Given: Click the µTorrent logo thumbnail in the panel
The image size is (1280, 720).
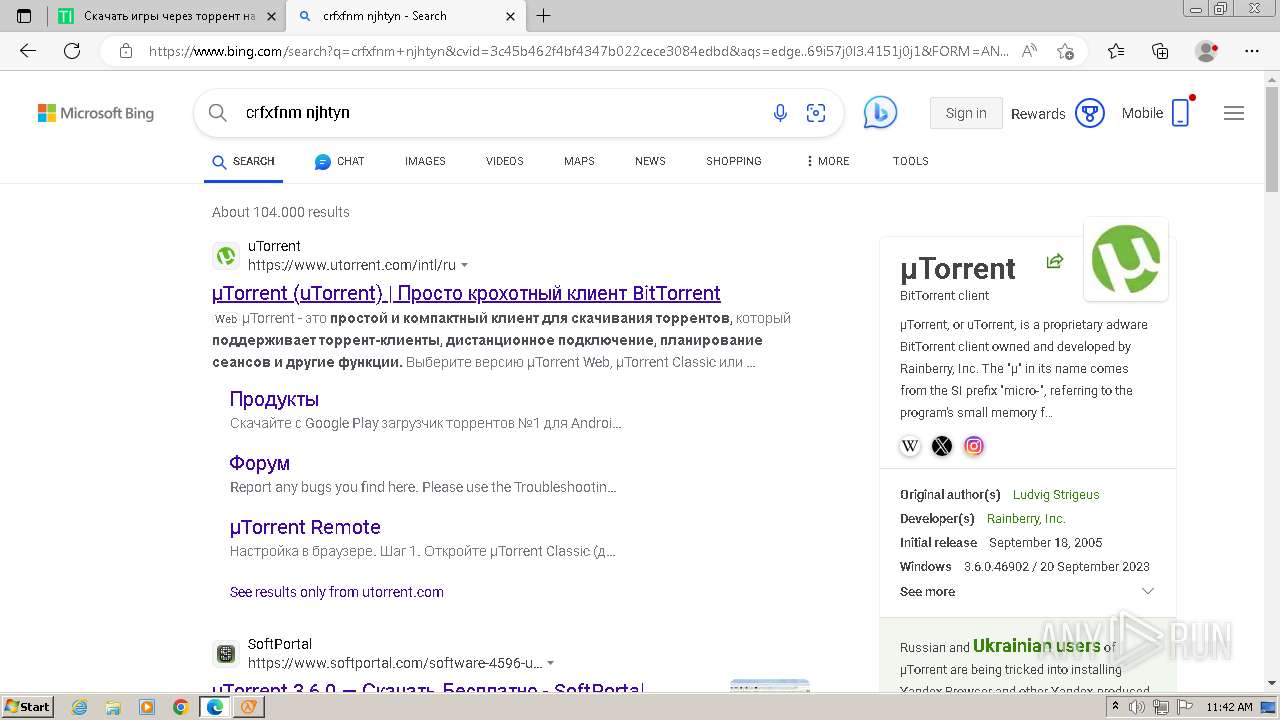Looking at the screenshot, I should pos(1126,259).
